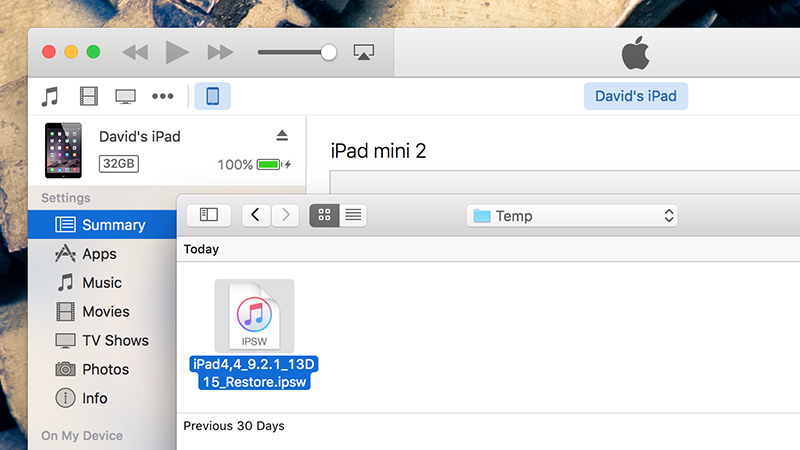Screen dimensions: 800x450
Task: Open the Music library icon
Action: (50, 96)
